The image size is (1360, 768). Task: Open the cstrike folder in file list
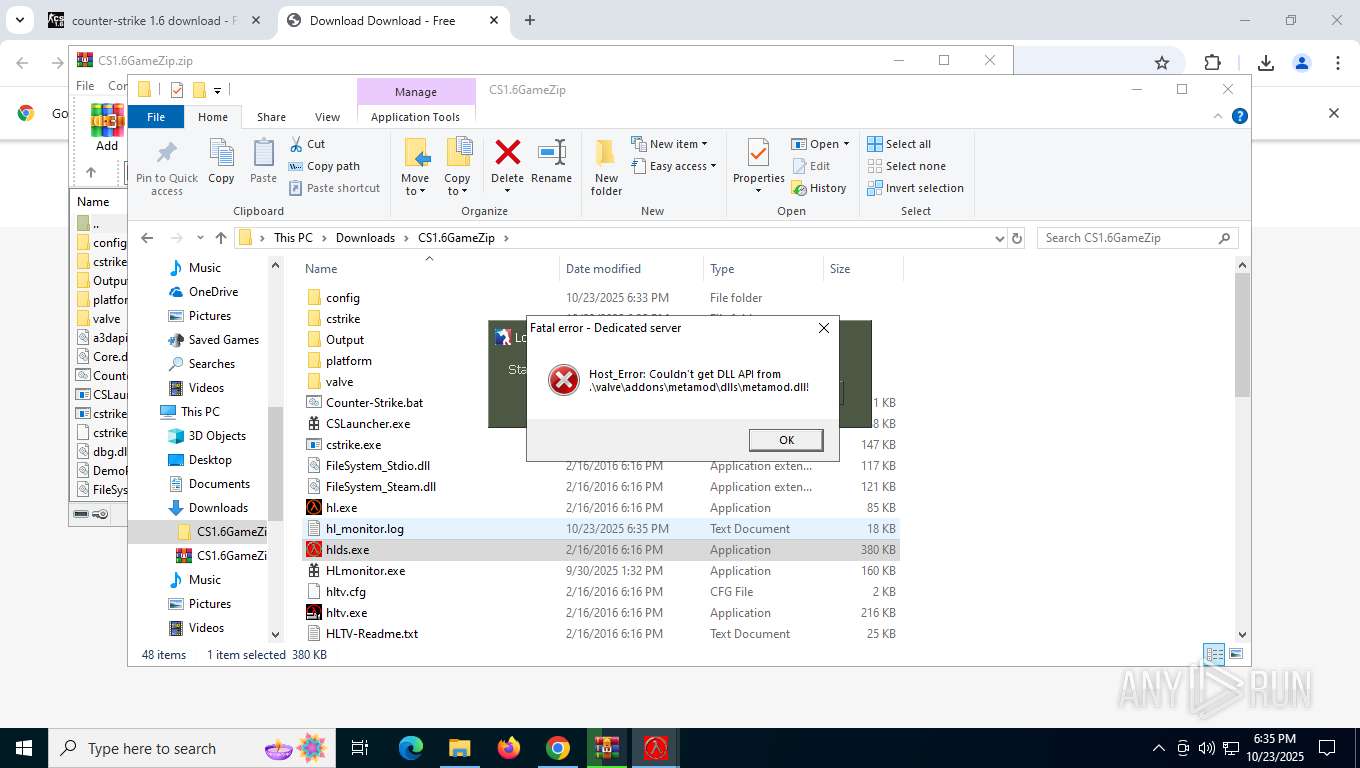click(x=343, y=319)
